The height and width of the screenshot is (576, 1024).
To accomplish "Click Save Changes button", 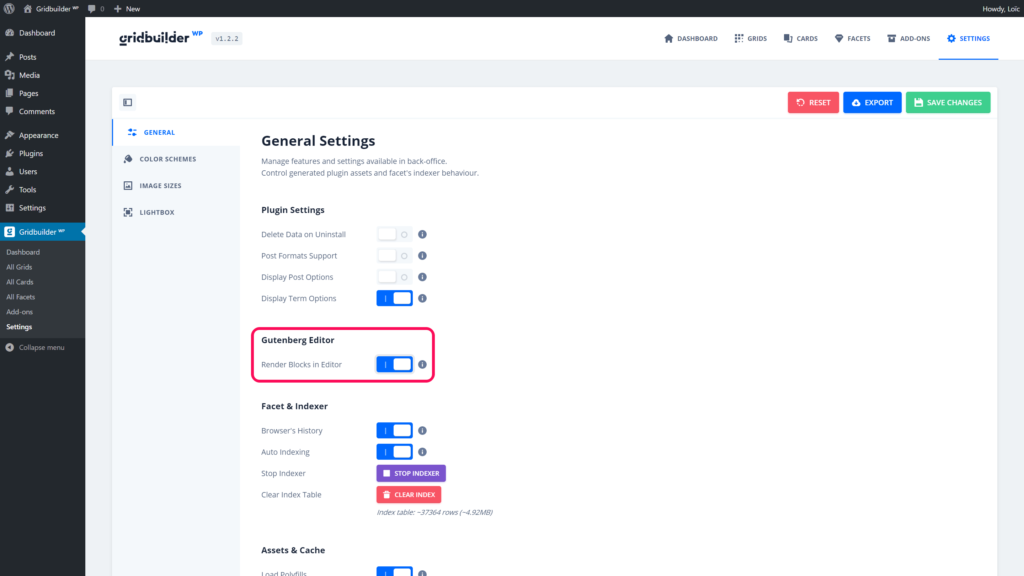I will [948, 103].
